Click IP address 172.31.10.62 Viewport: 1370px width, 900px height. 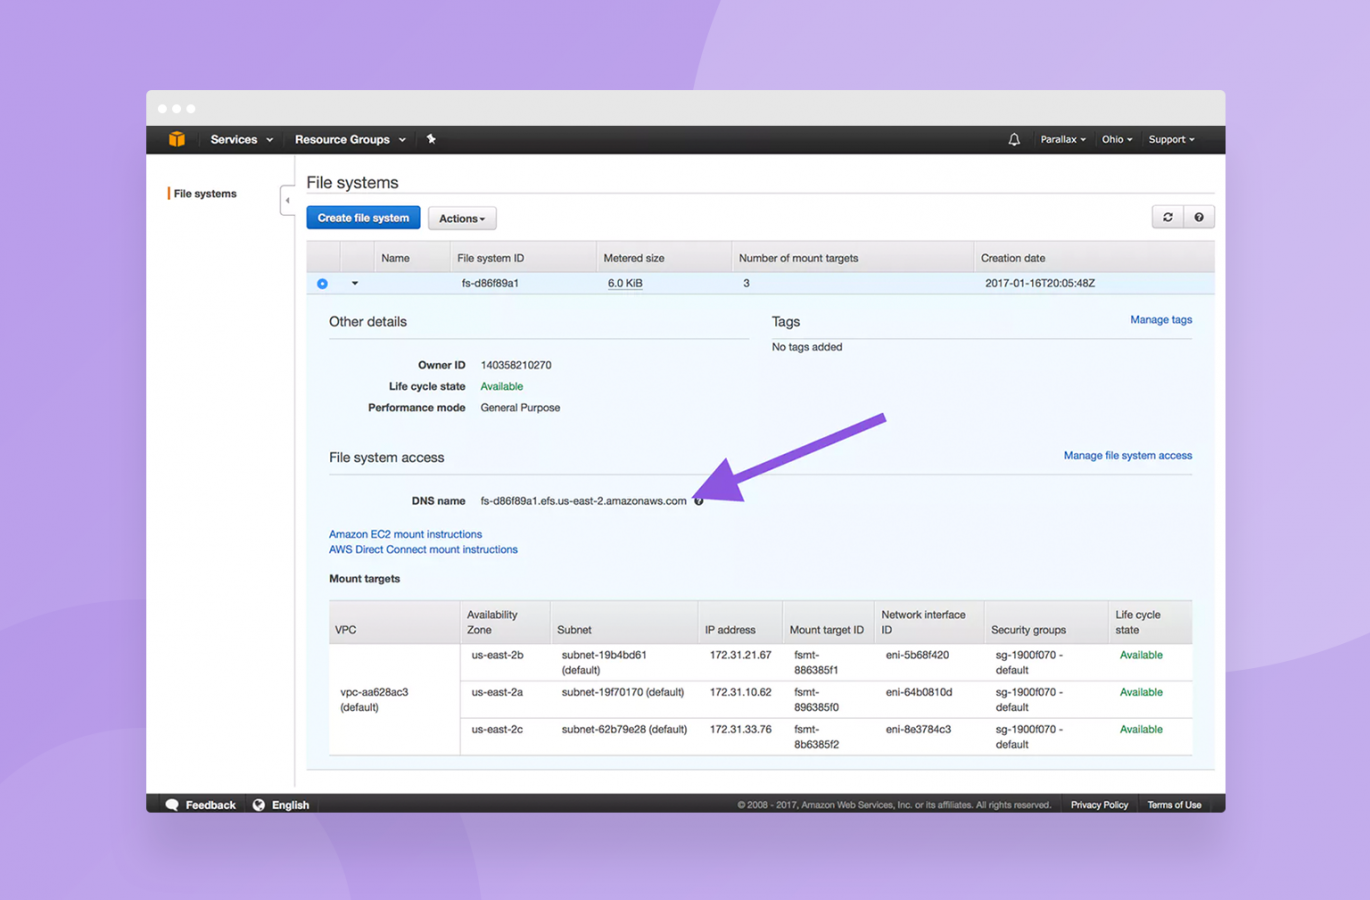click(740, 692)
